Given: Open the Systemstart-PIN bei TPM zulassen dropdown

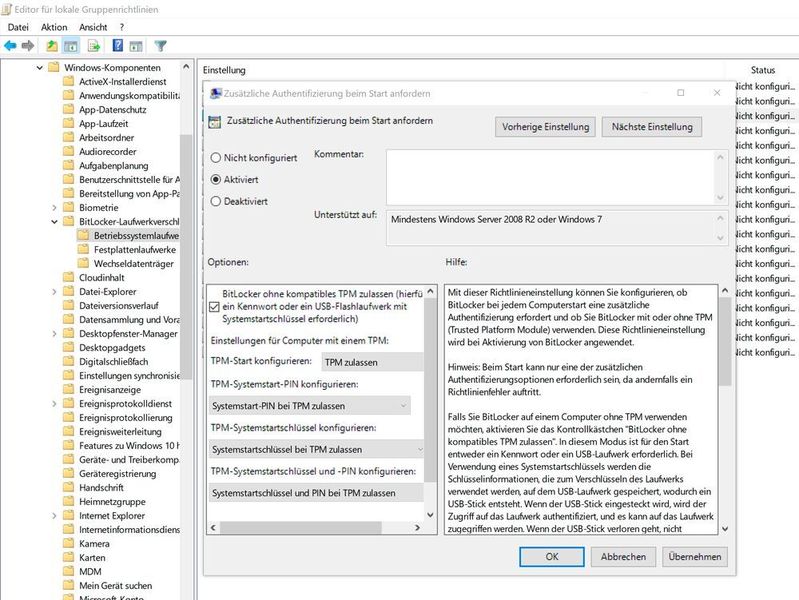Looking at the screenshot, I should coord(310,406).
